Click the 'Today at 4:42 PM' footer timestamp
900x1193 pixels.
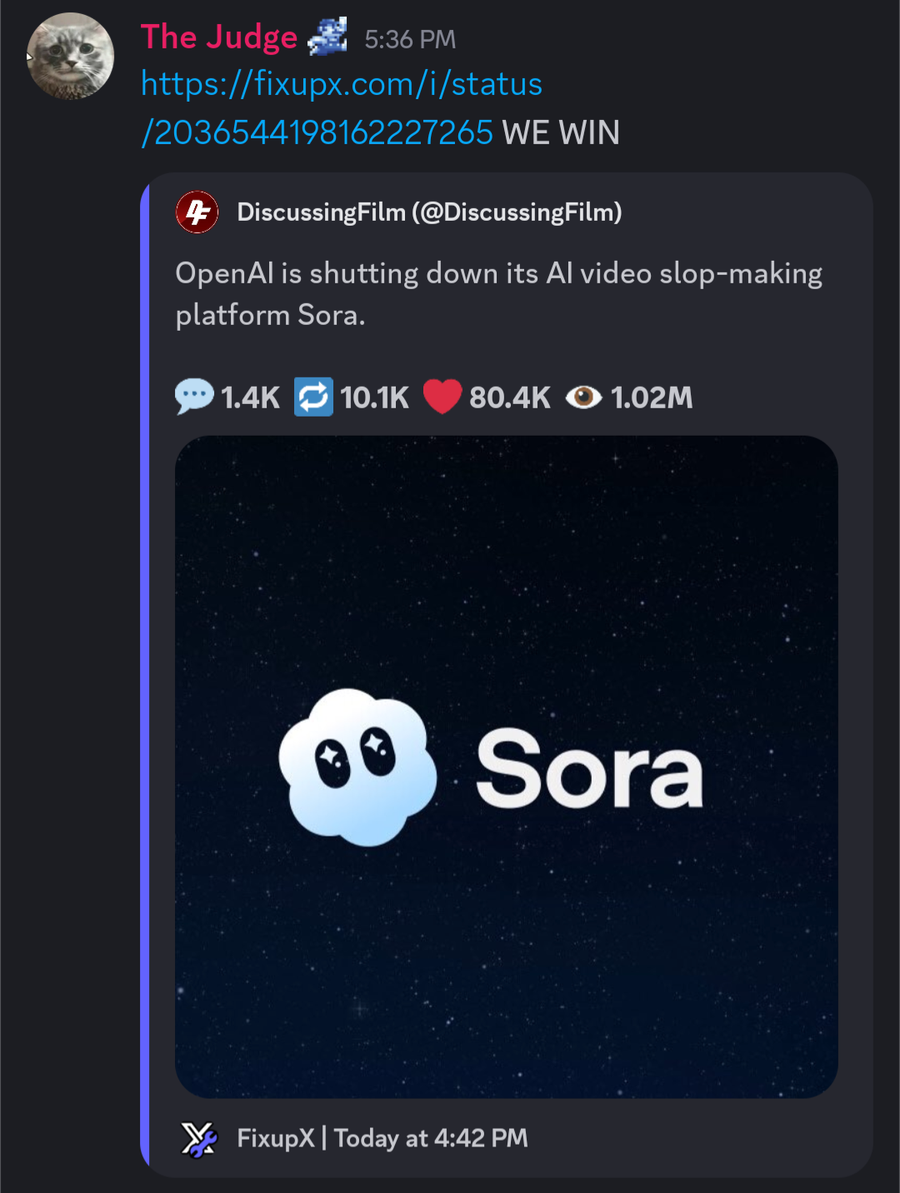pos(431,1138)
